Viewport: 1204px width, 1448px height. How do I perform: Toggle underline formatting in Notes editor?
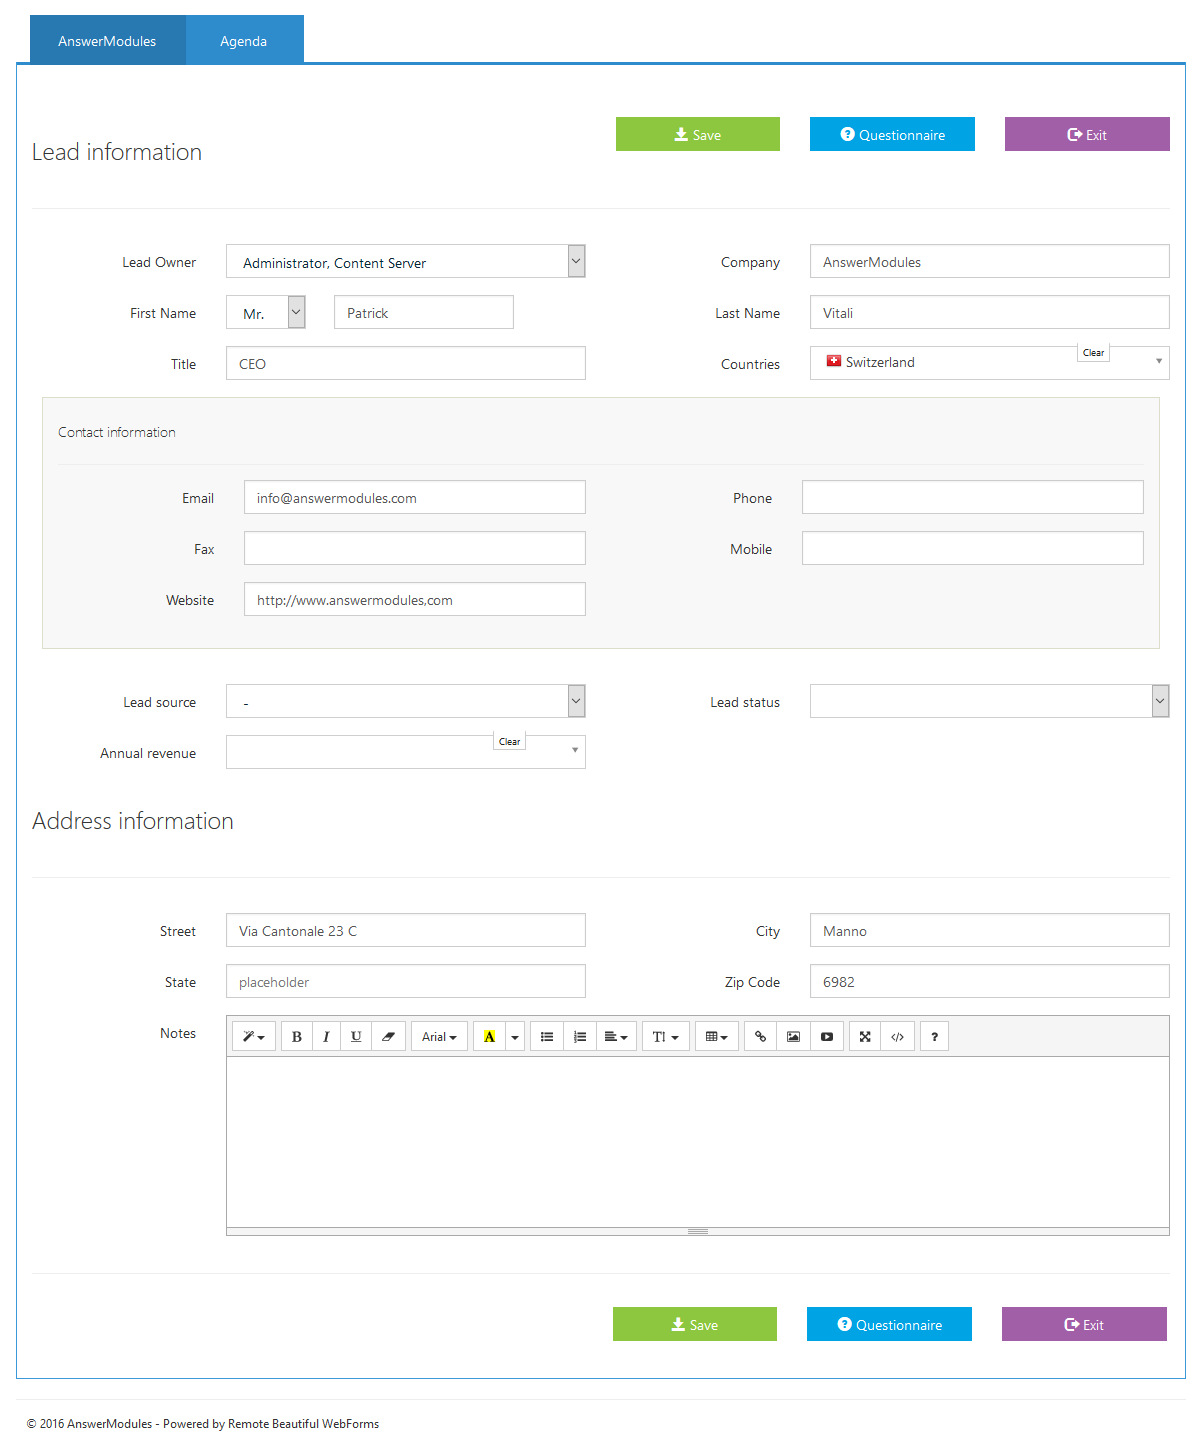click(356, 1037)
